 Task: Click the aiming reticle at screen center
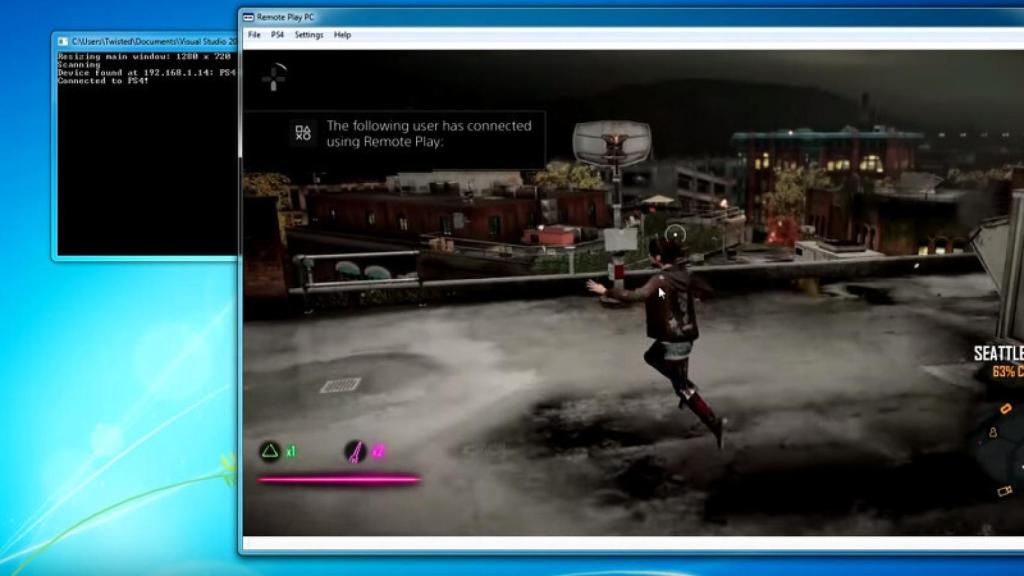[676, 231]
